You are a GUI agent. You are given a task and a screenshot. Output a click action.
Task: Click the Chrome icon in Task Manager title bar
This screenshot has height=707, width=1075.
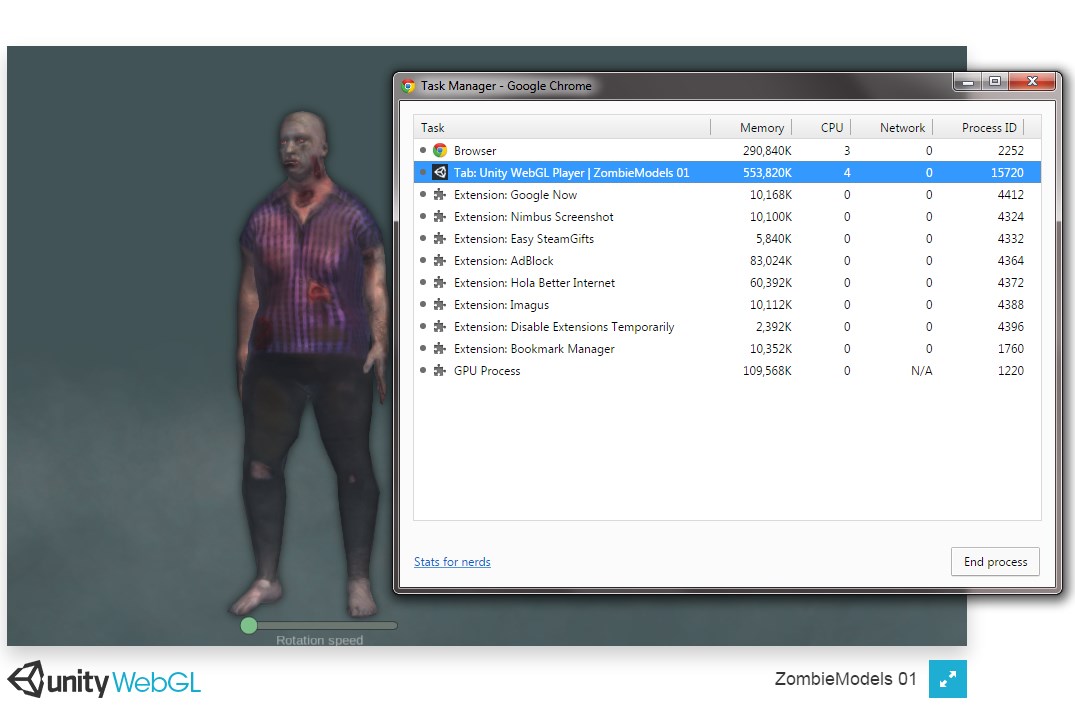(x=408, y=86)
